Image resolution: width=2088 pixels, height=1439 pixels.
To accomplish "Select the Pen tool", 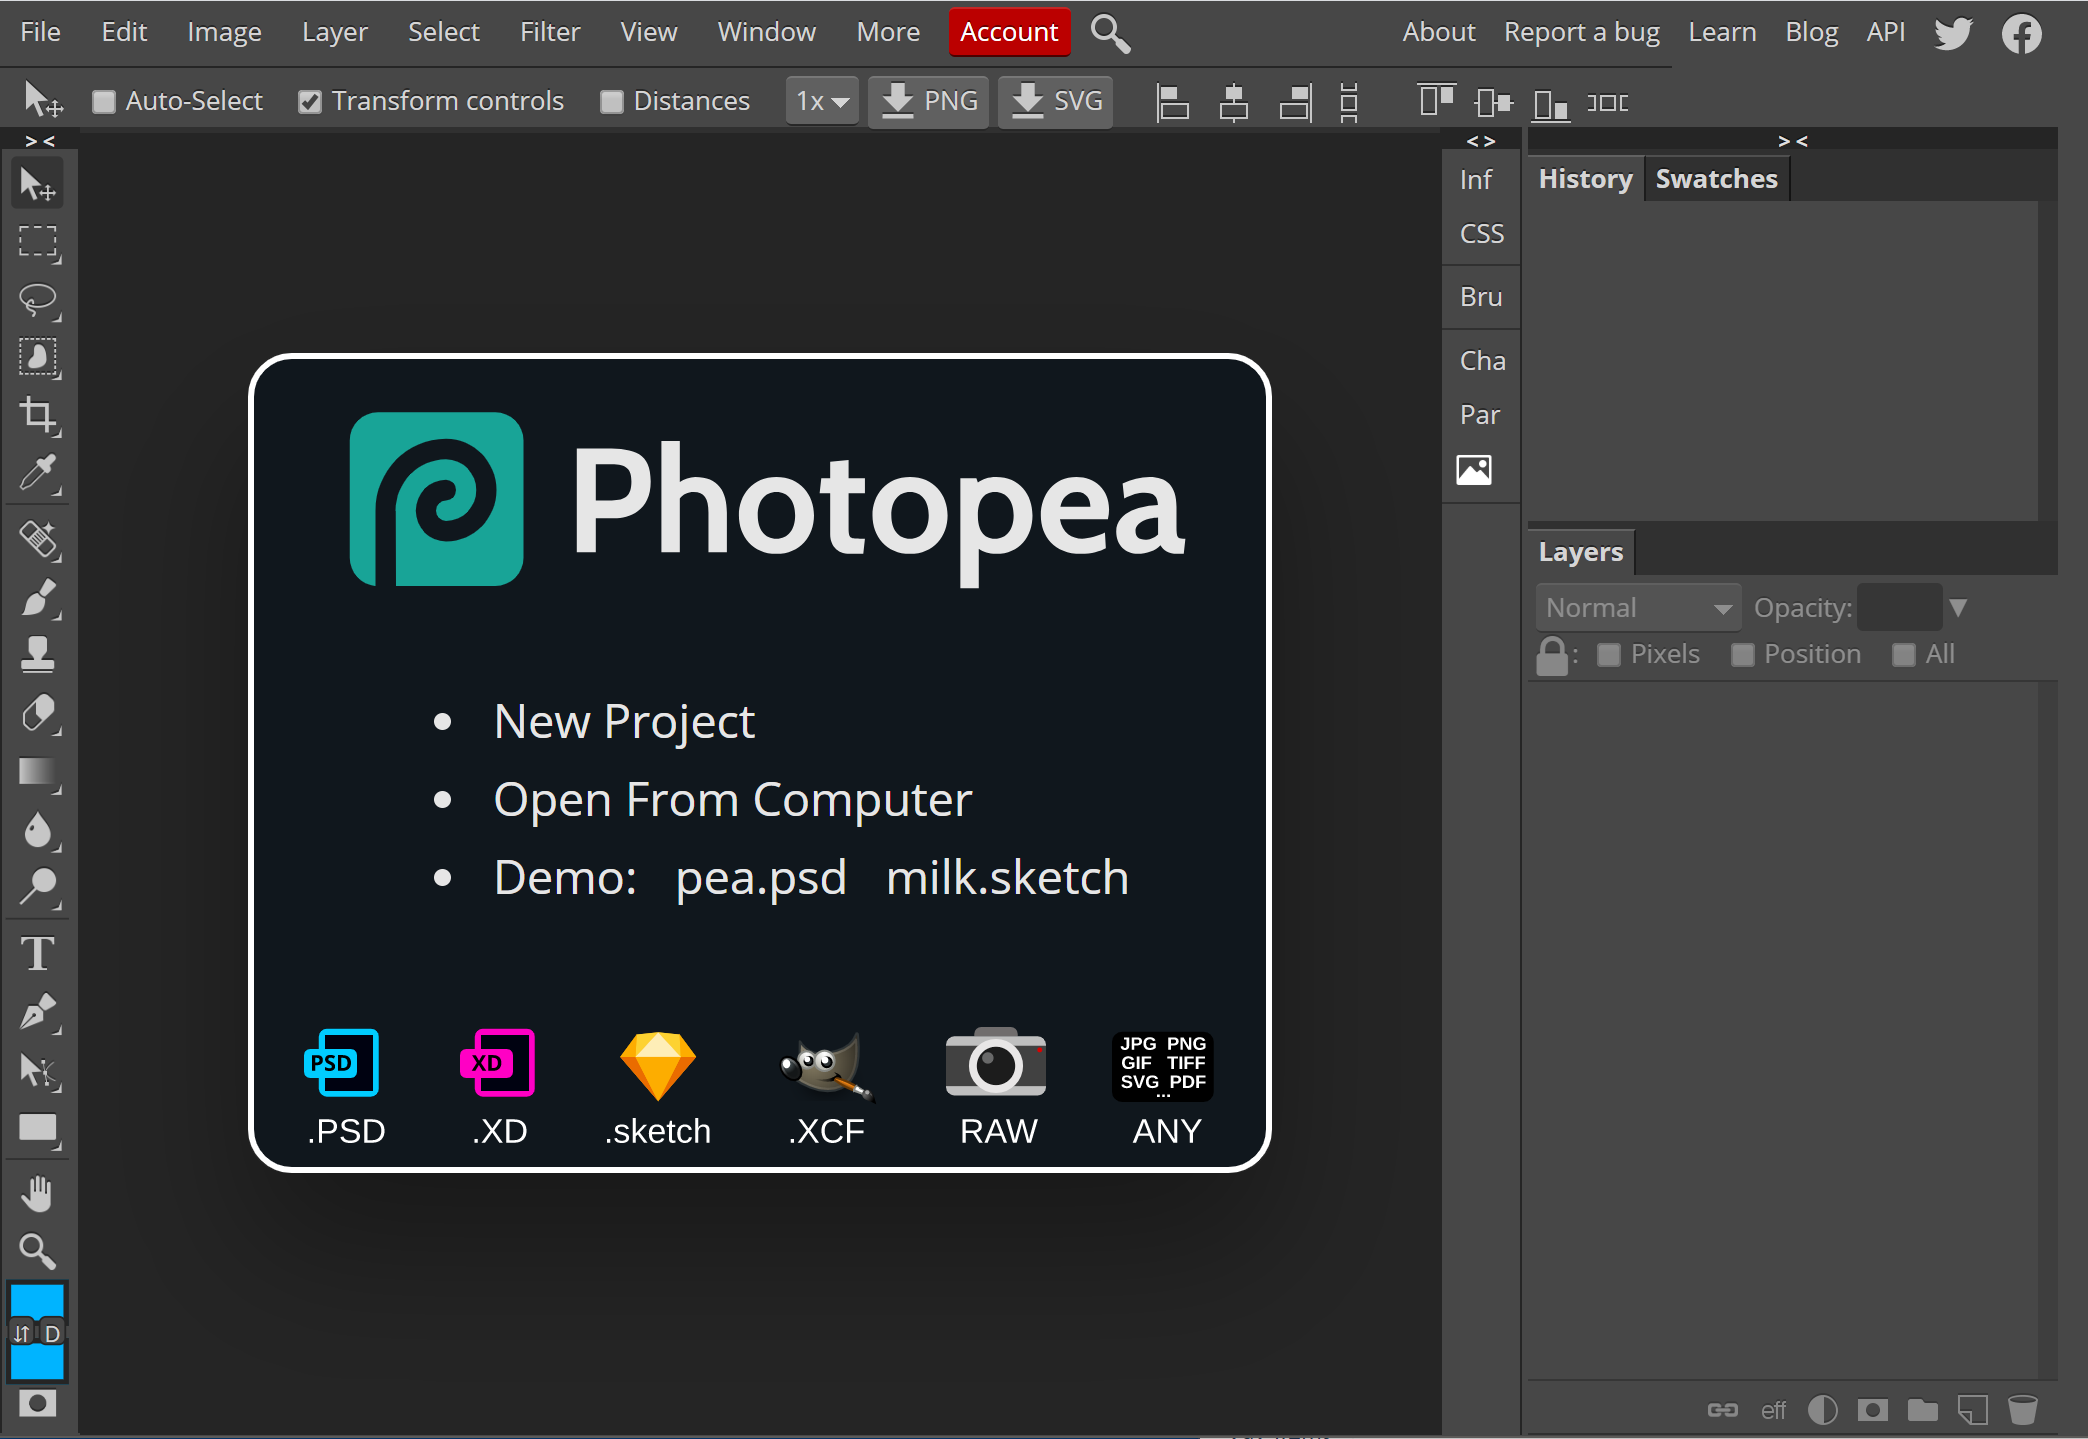I will (x=38, y=1011).
